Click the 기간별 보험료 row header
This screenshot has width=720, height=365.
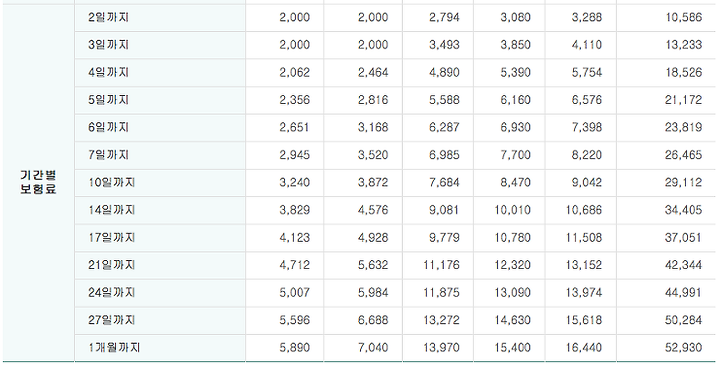[38, 182]
